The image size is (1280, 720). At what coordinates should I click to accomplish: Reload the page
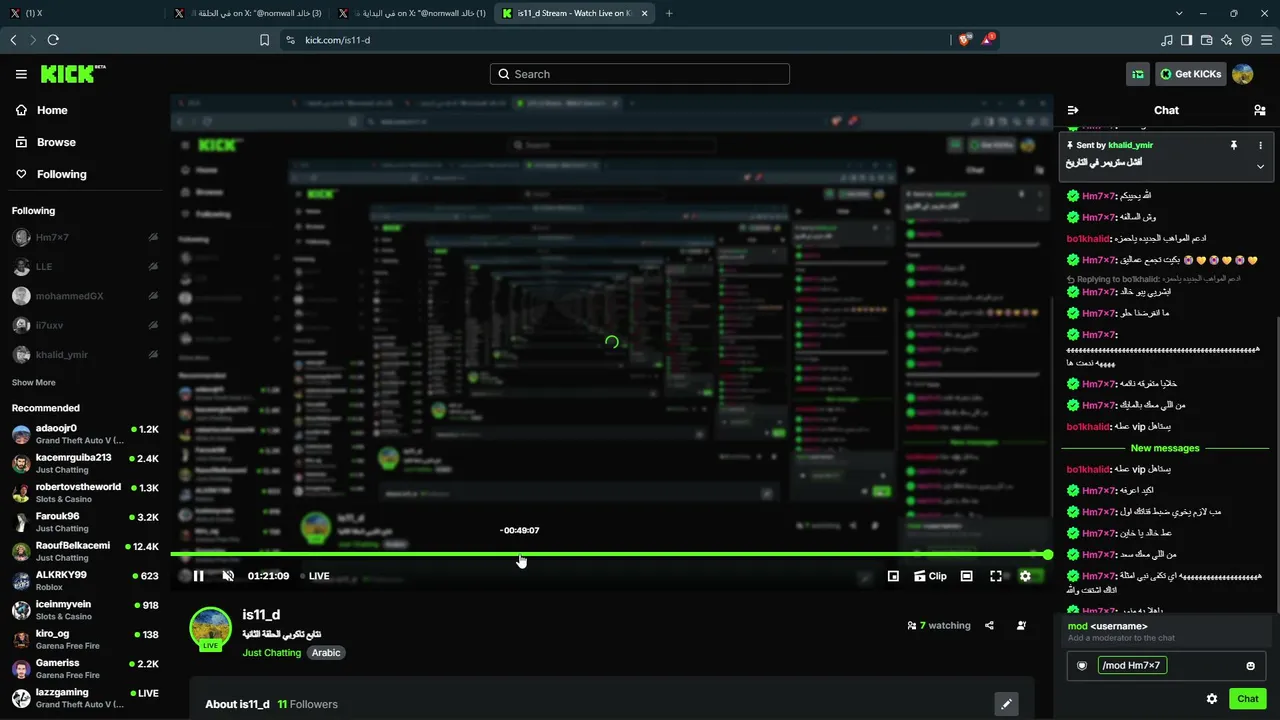(x=53, y=40)
